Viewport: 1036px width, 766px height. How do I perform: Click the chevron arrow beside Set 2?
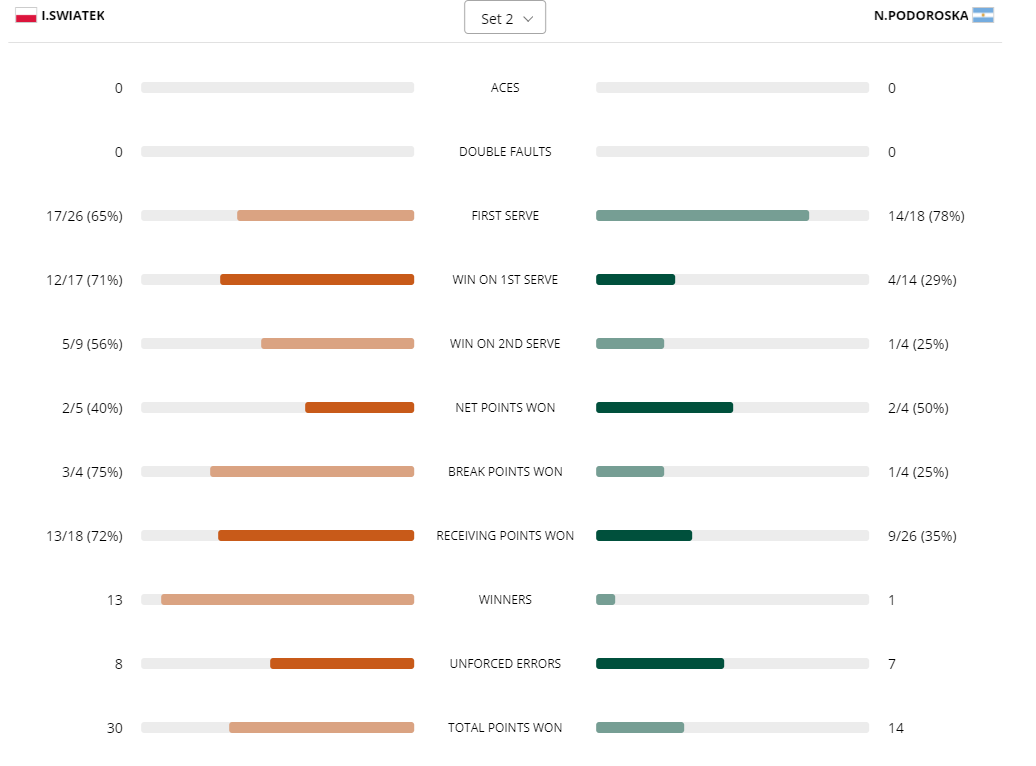click(528, 19)
